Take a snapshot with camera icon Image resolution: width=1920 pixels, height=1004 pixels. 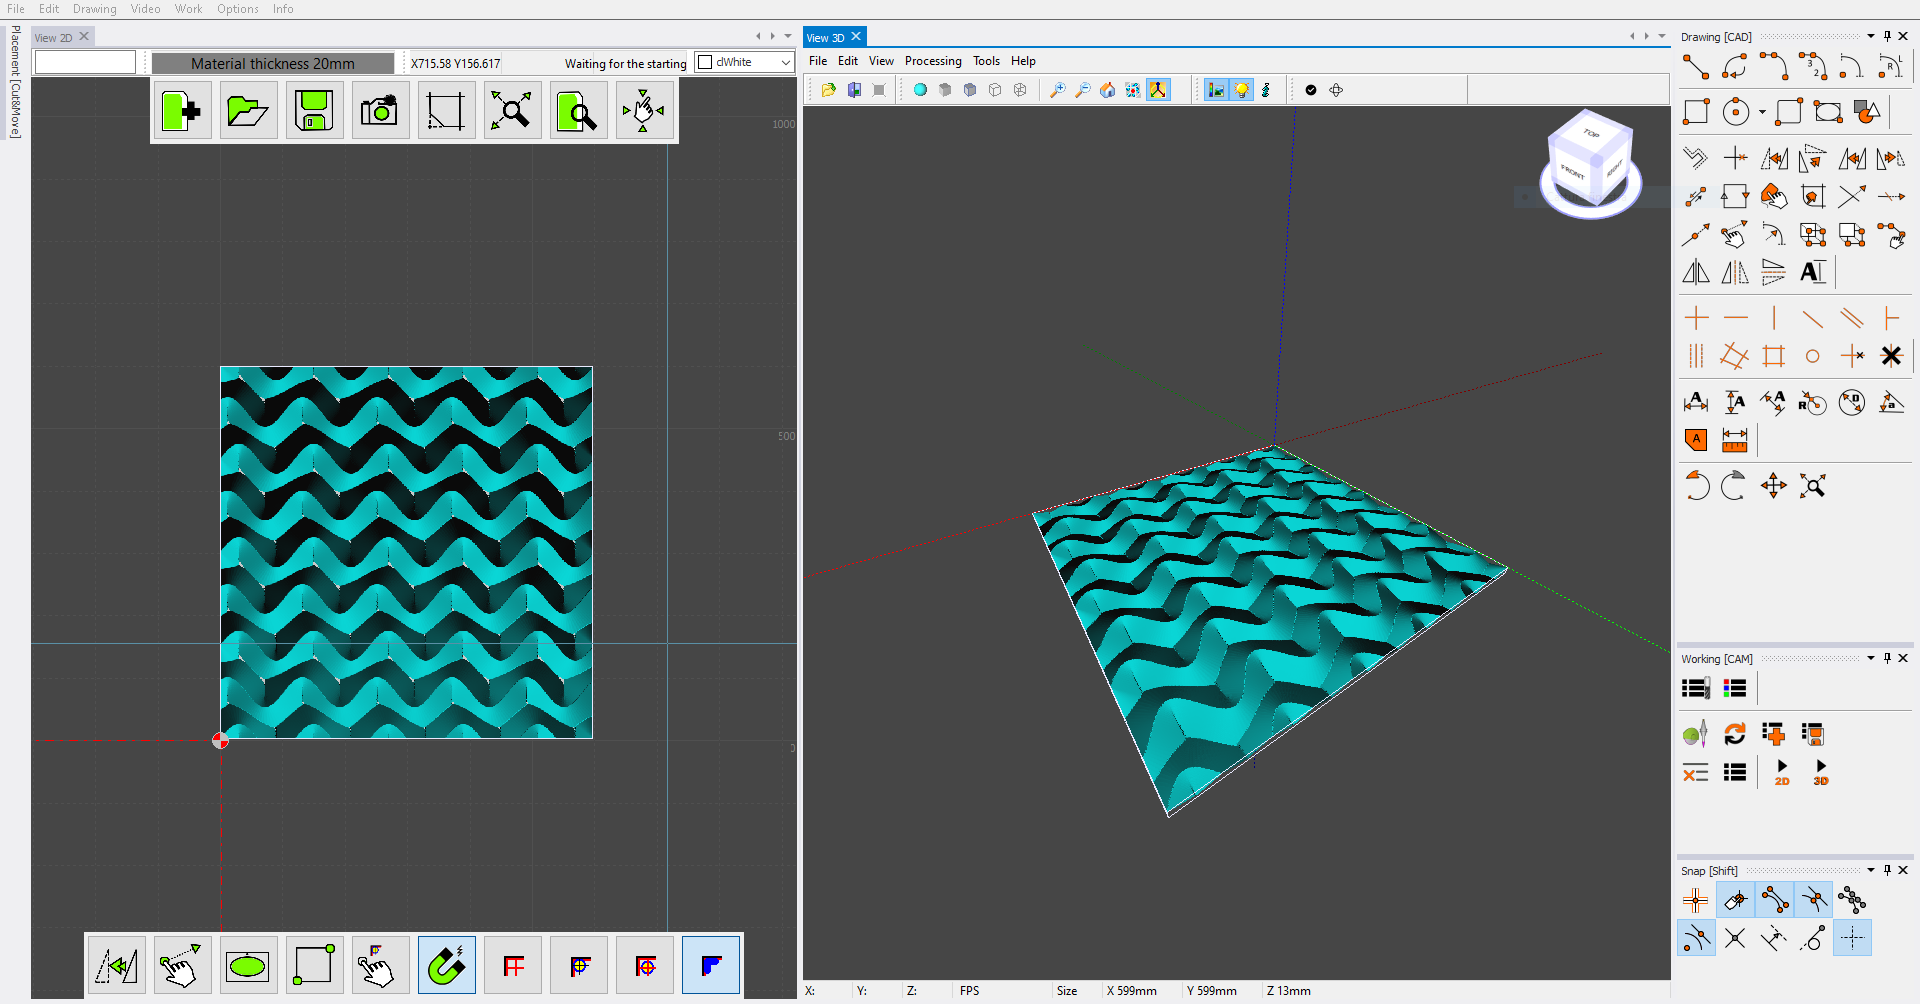click(x=380, y=111)
